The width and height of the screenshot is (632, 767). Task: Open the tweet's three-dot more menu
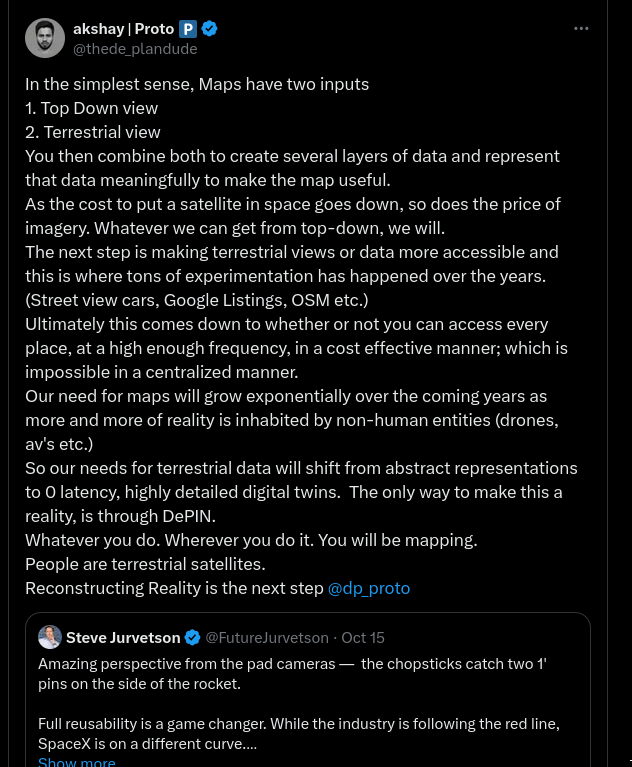click(x=581, y=29)
